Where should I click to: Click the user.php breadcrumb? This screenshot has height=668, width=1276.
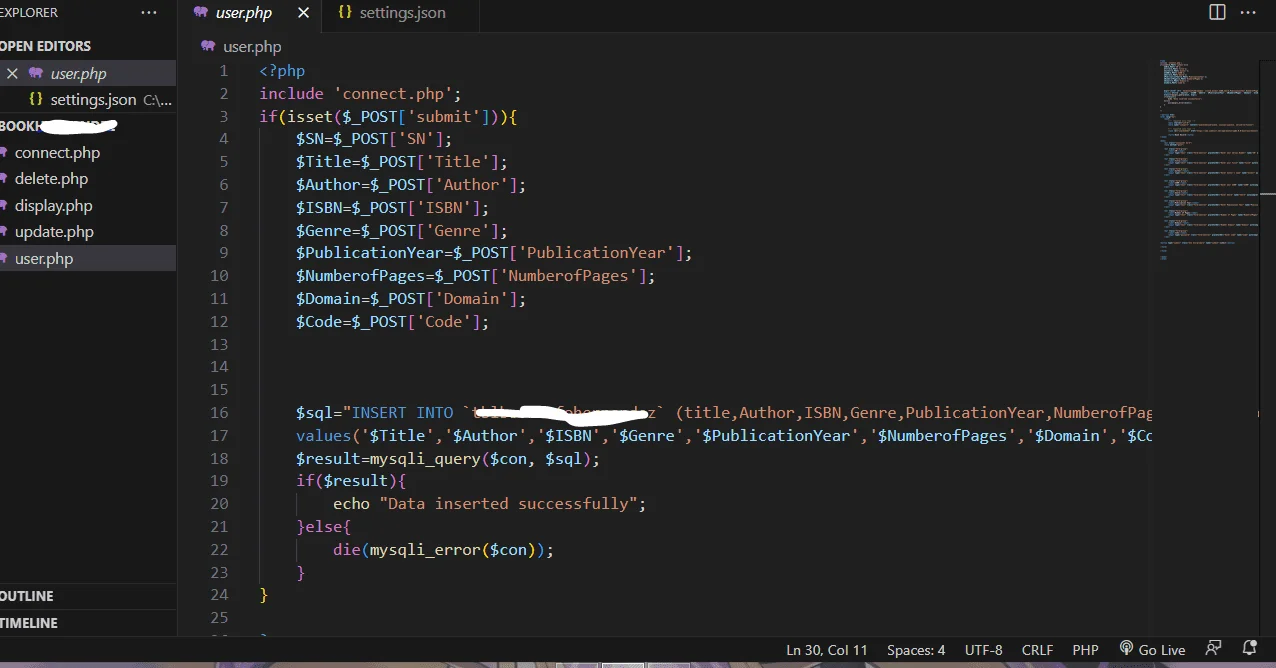[252, 46]
